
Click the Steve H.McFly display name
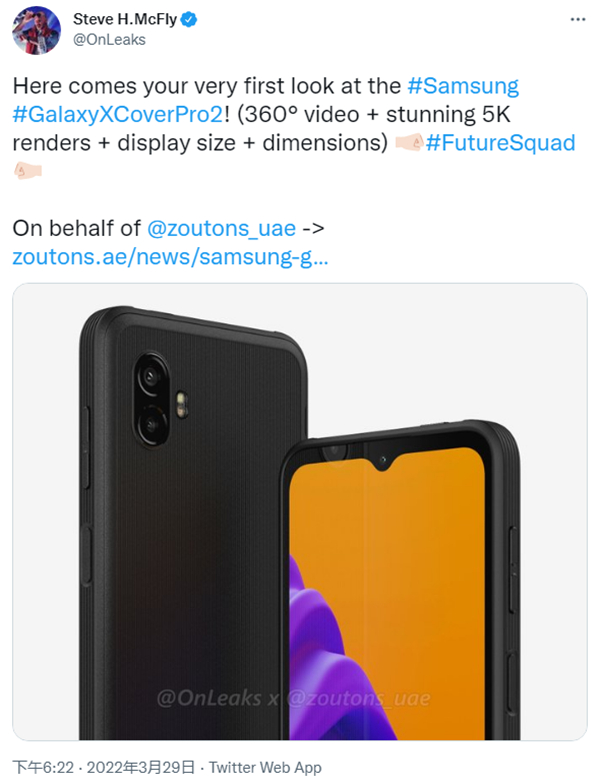tap(130, 19)
